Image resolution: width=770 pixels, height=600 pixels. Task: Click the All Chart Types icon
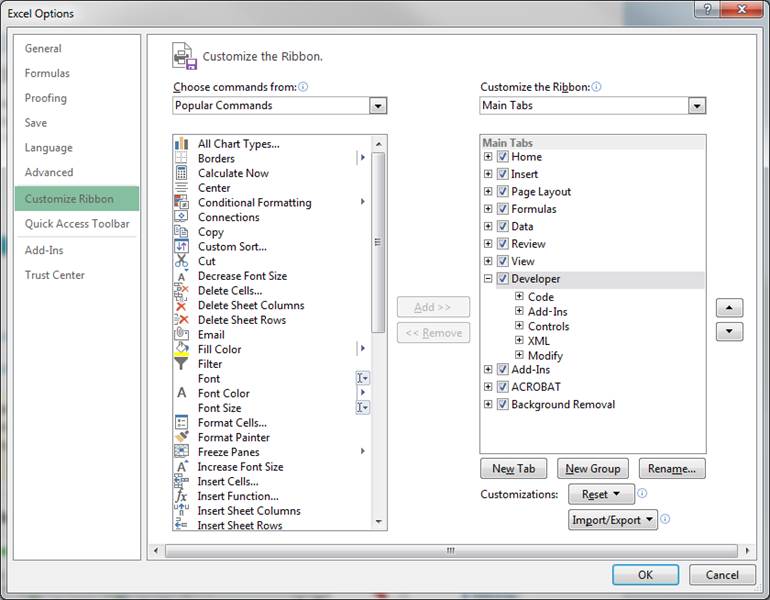click(181, 144)
